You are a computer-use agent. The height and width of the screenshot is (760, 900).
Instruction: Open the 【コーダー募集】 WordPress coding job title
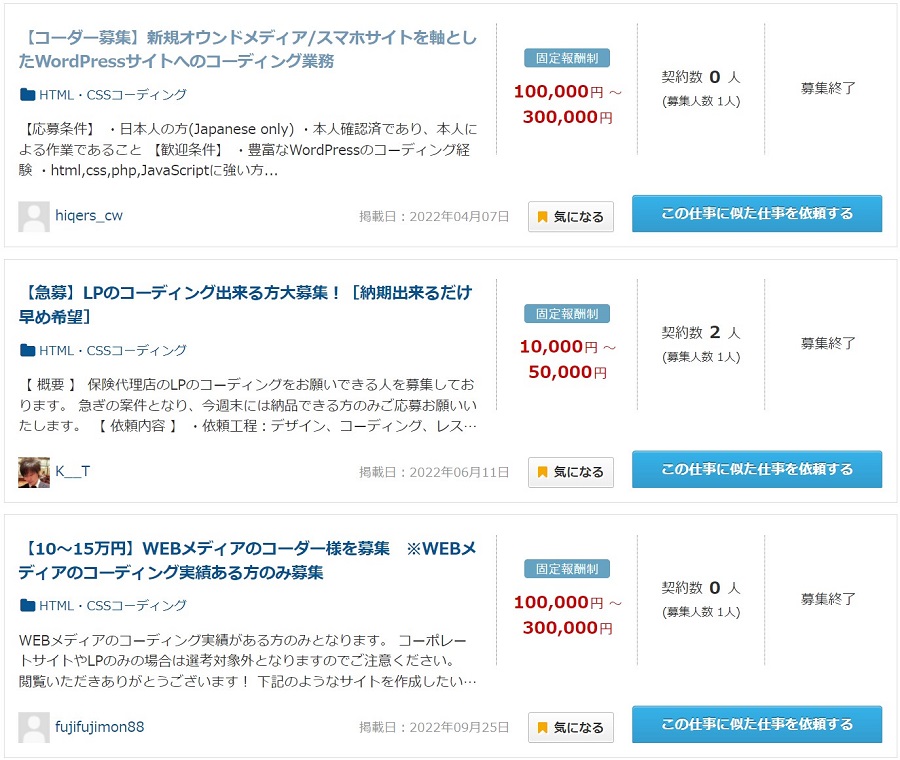[247, 49]
